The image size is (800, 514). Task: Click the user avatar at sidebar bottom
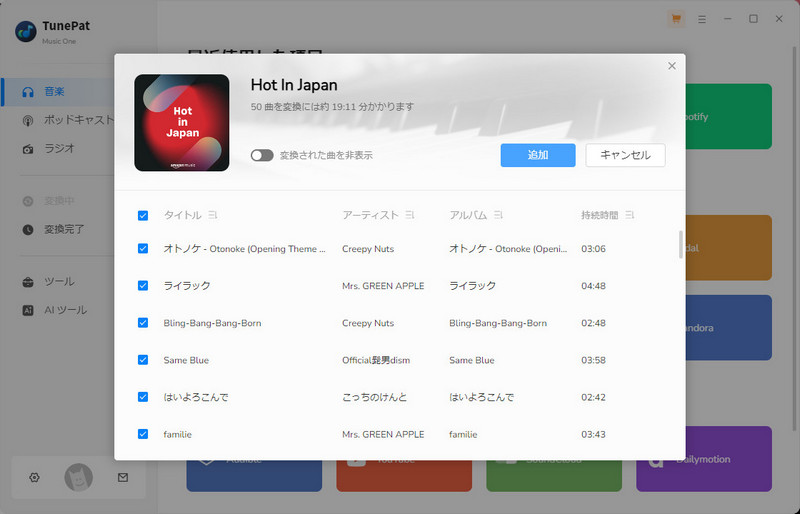click(79, 478)
